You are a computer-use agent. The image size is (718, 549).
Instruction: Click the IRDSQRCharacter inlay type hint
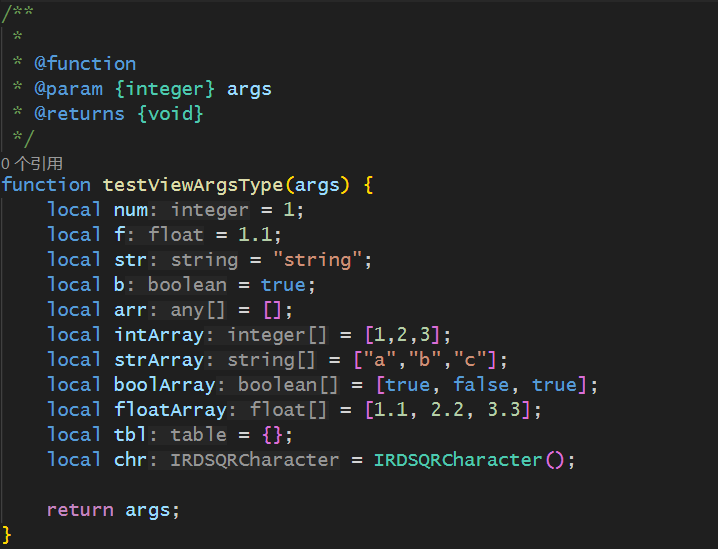tap(255, 460)
